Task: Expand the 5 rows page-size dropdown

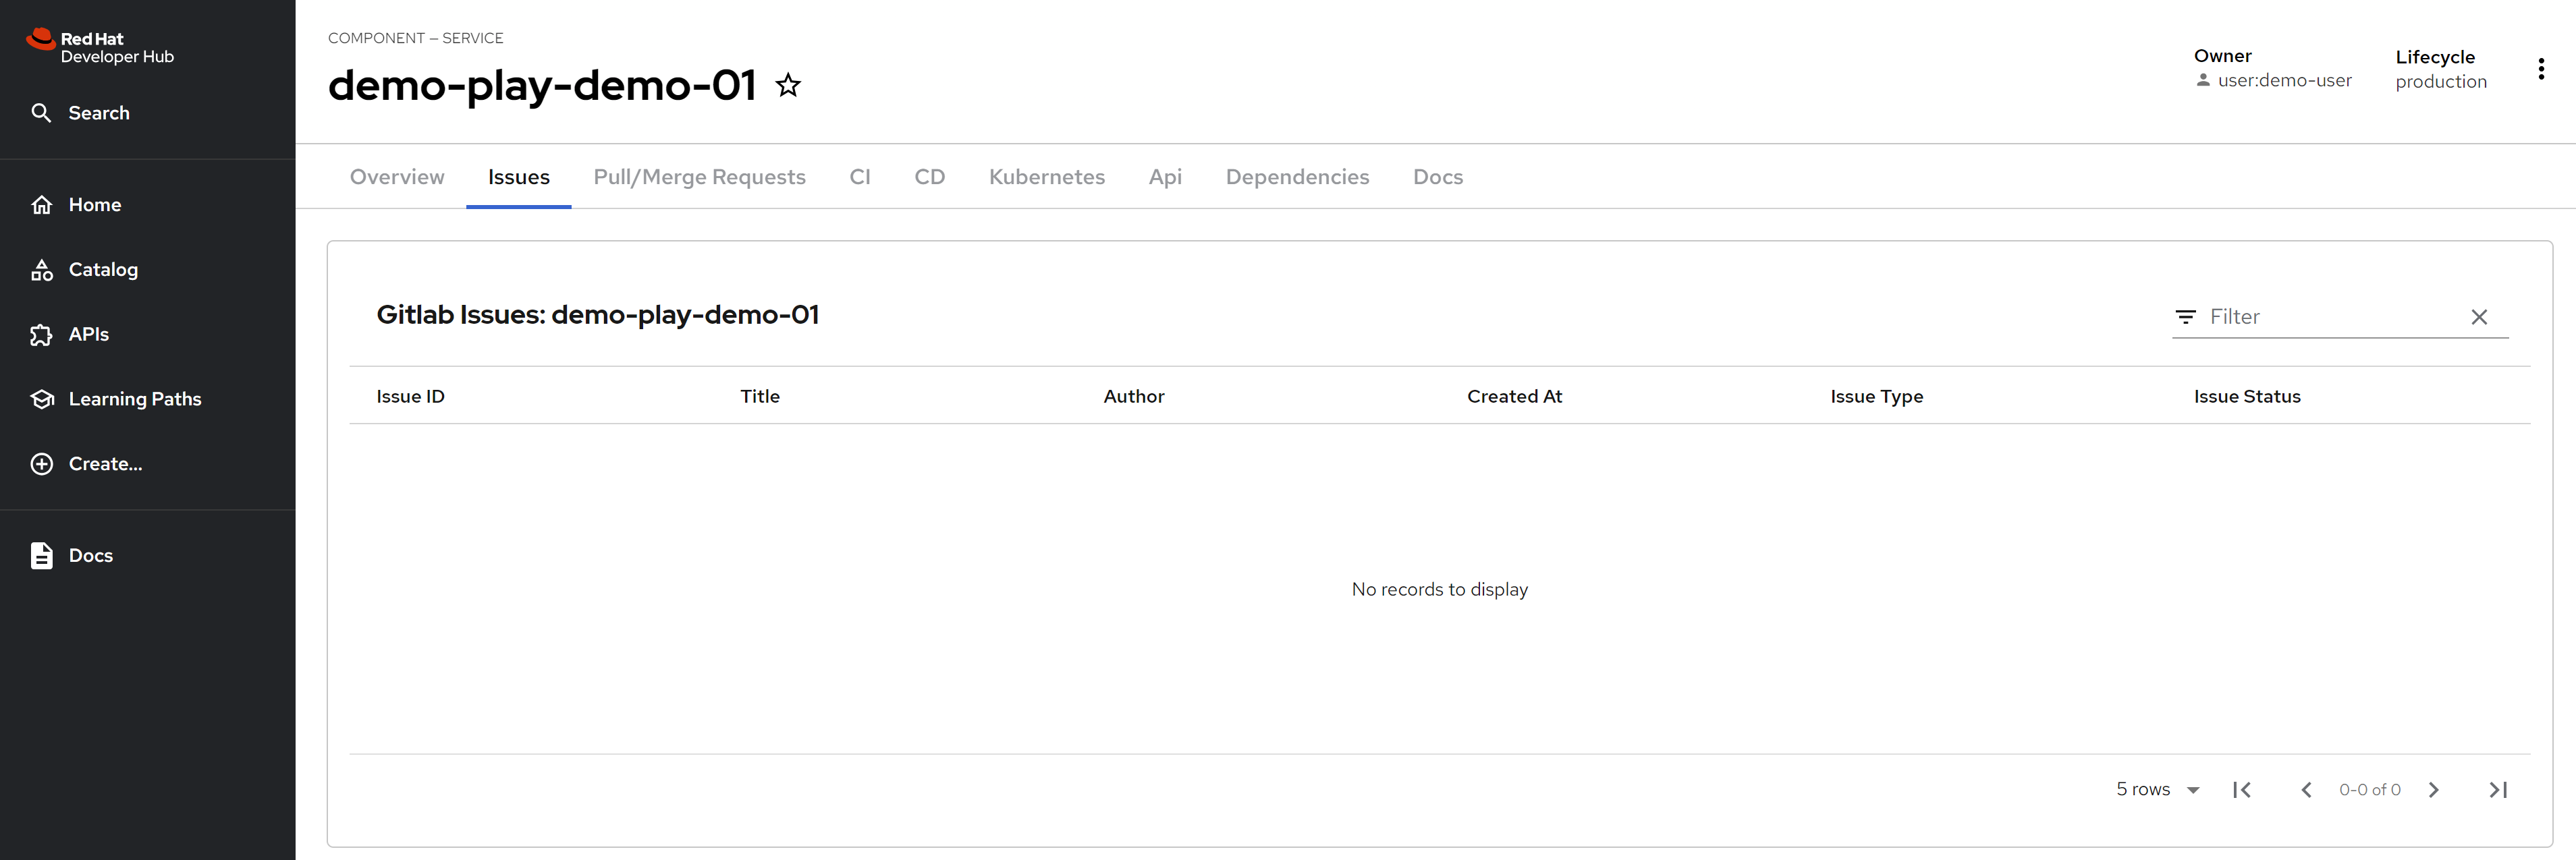Action: coord(2157,789)
